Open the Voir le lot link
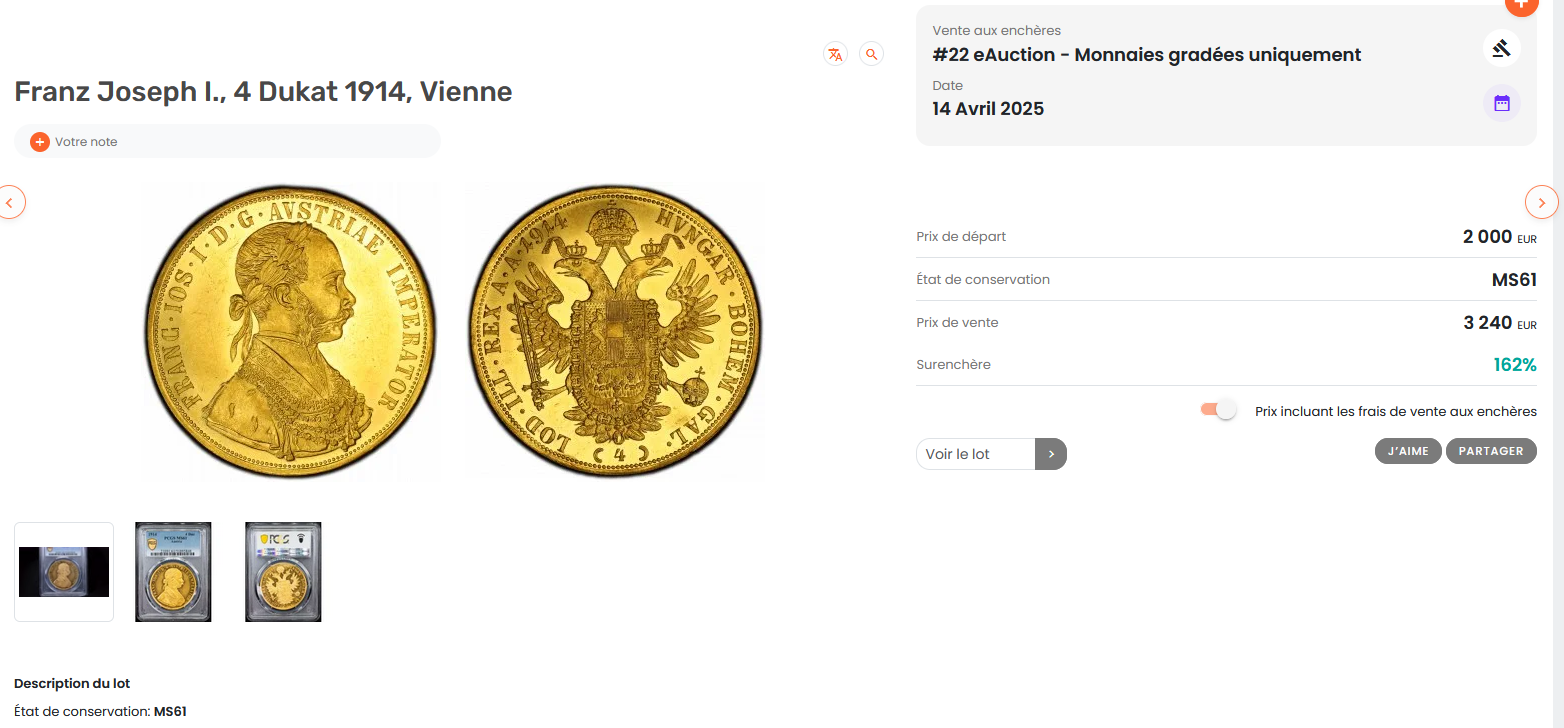The height and width of the screenshot is (728, 1564). 975,454
